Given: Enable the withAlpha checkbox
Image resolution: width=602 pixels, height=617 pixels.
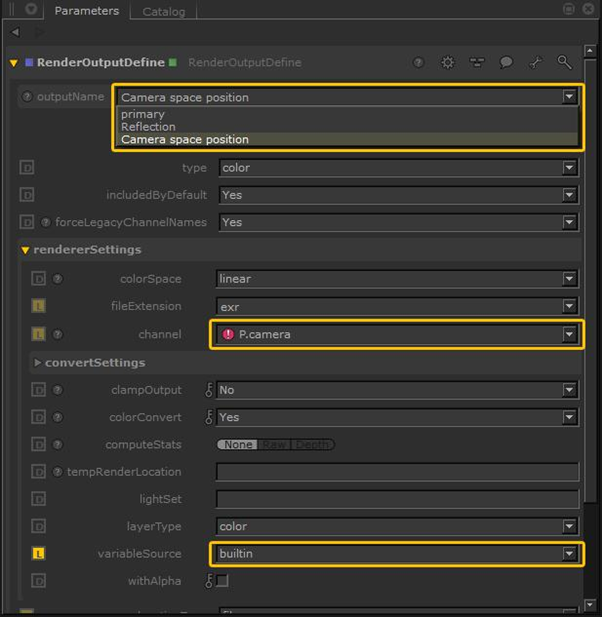Looking at the screenshot, I should coord(222,580).
